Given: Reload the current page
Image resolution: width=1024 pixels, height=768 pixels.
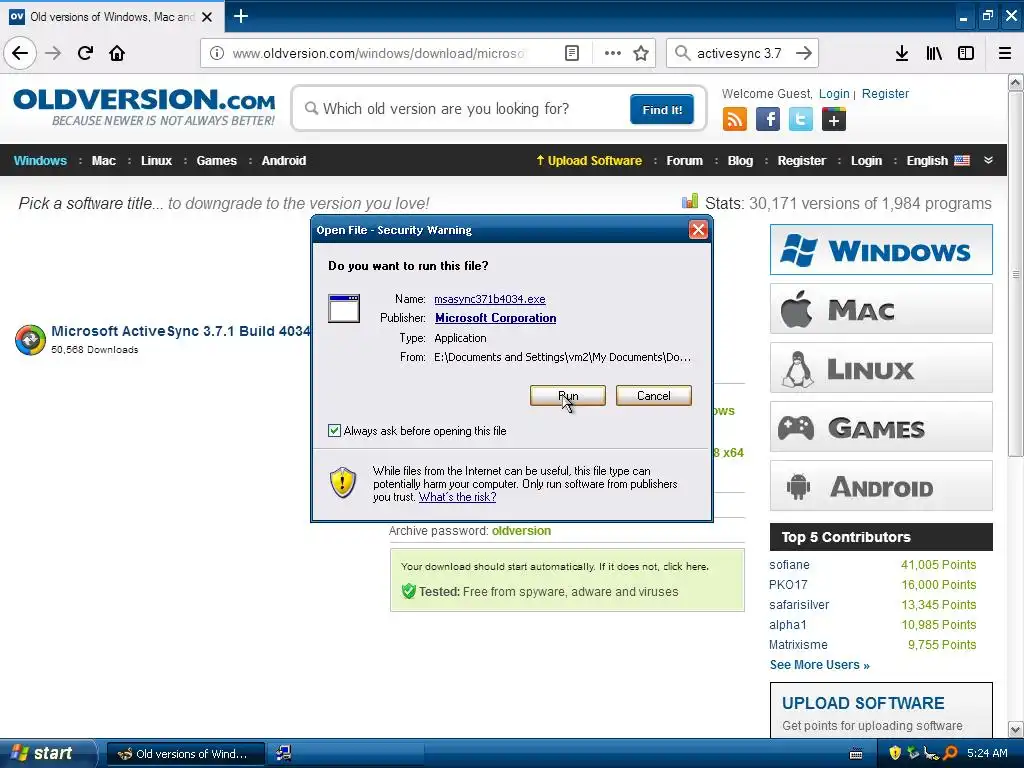Looking at the screenshot, I should (85, 53).
